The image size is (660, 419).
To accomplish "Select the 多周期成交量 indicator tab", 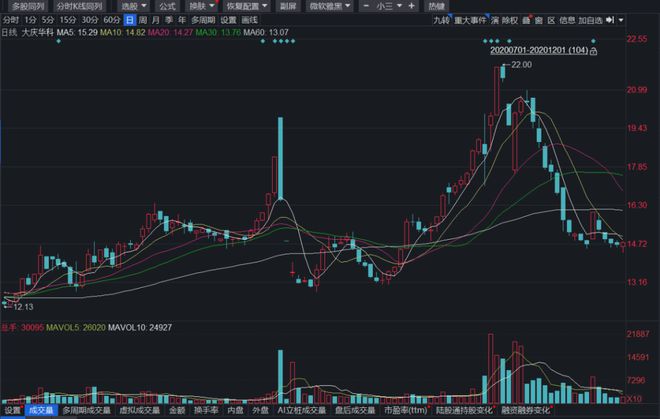I will click(86, 410).
